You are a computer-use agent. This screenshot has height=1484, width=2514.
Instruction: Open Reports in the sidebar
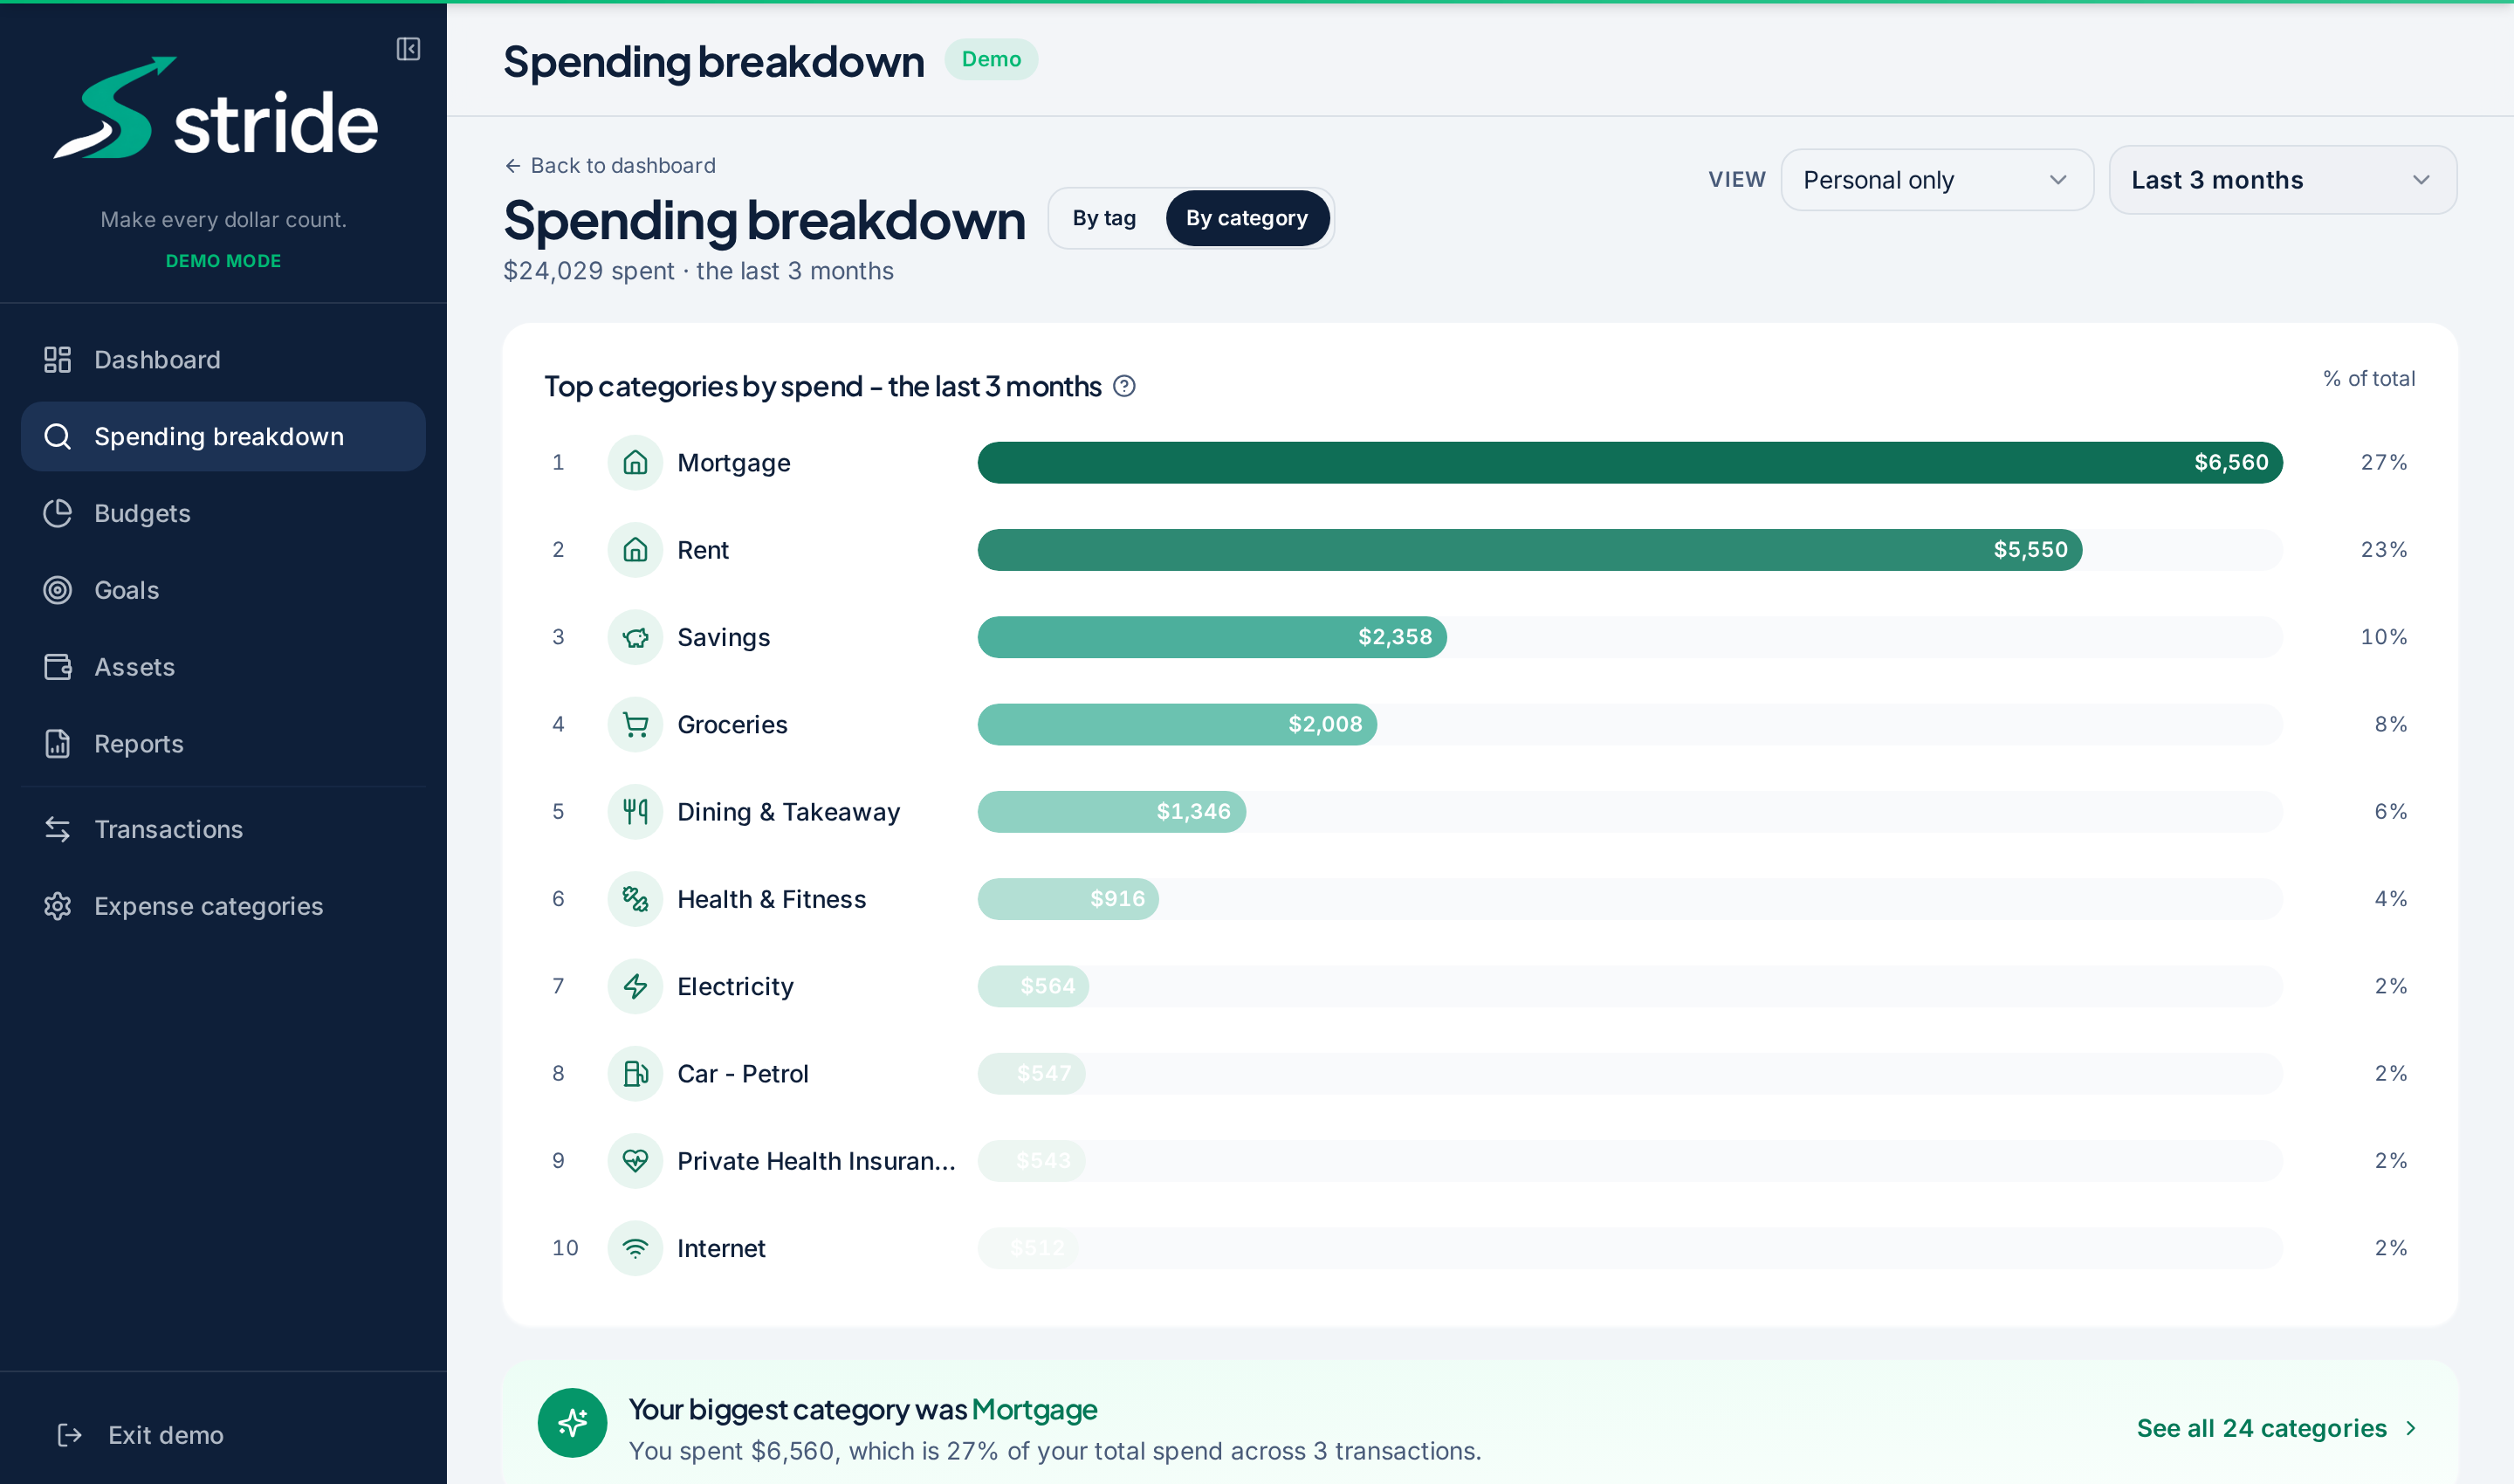[x=223, y=744]
